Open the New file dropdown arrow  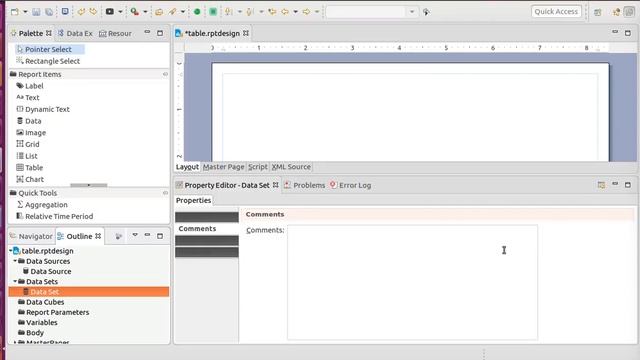tap(25, 12)
